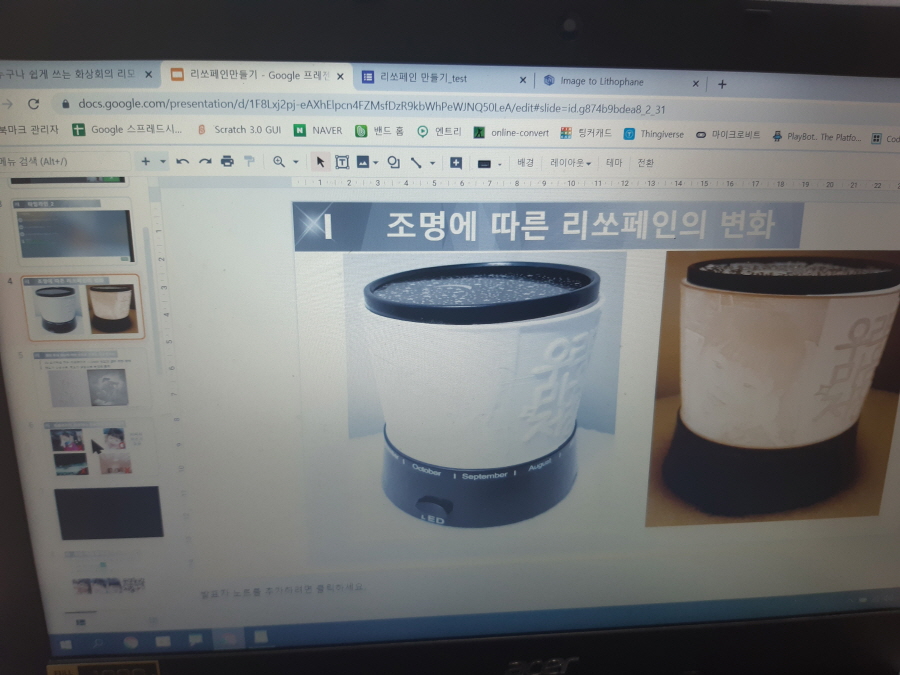Select slide 4 thumbnail with two lamps
The width and height of the screenshot is (900, 675).
84,308
